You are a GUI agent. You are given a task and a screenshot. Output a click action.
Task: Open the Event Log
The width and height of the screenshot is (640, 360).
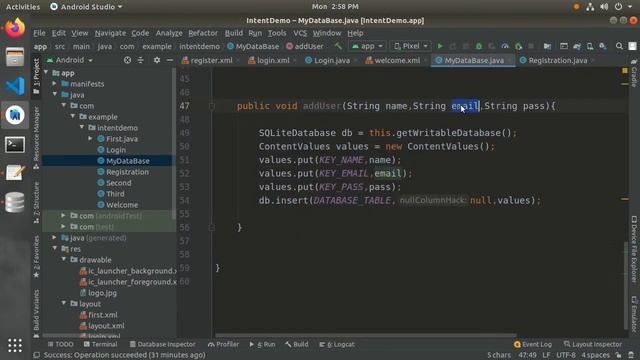(533, 344)
